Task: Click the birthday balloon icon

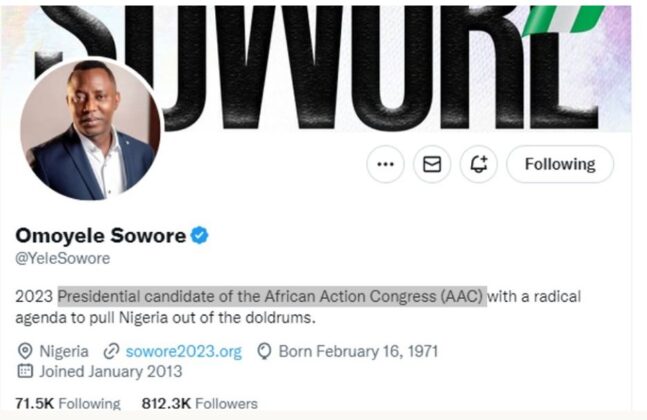Action: [264, 352]
